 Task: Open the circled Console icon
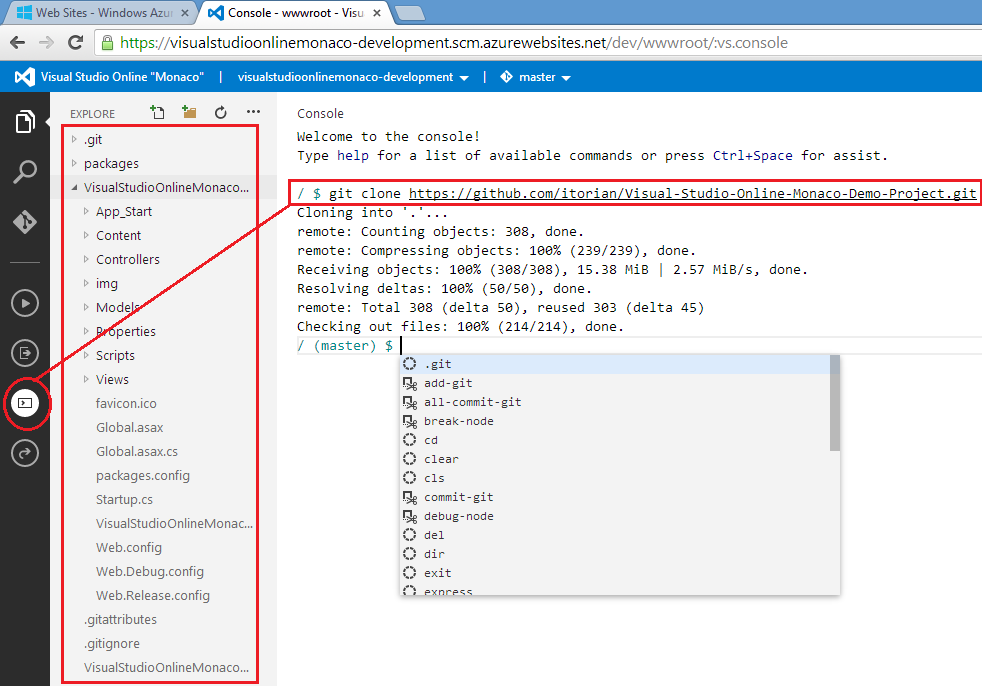point(24,404)
